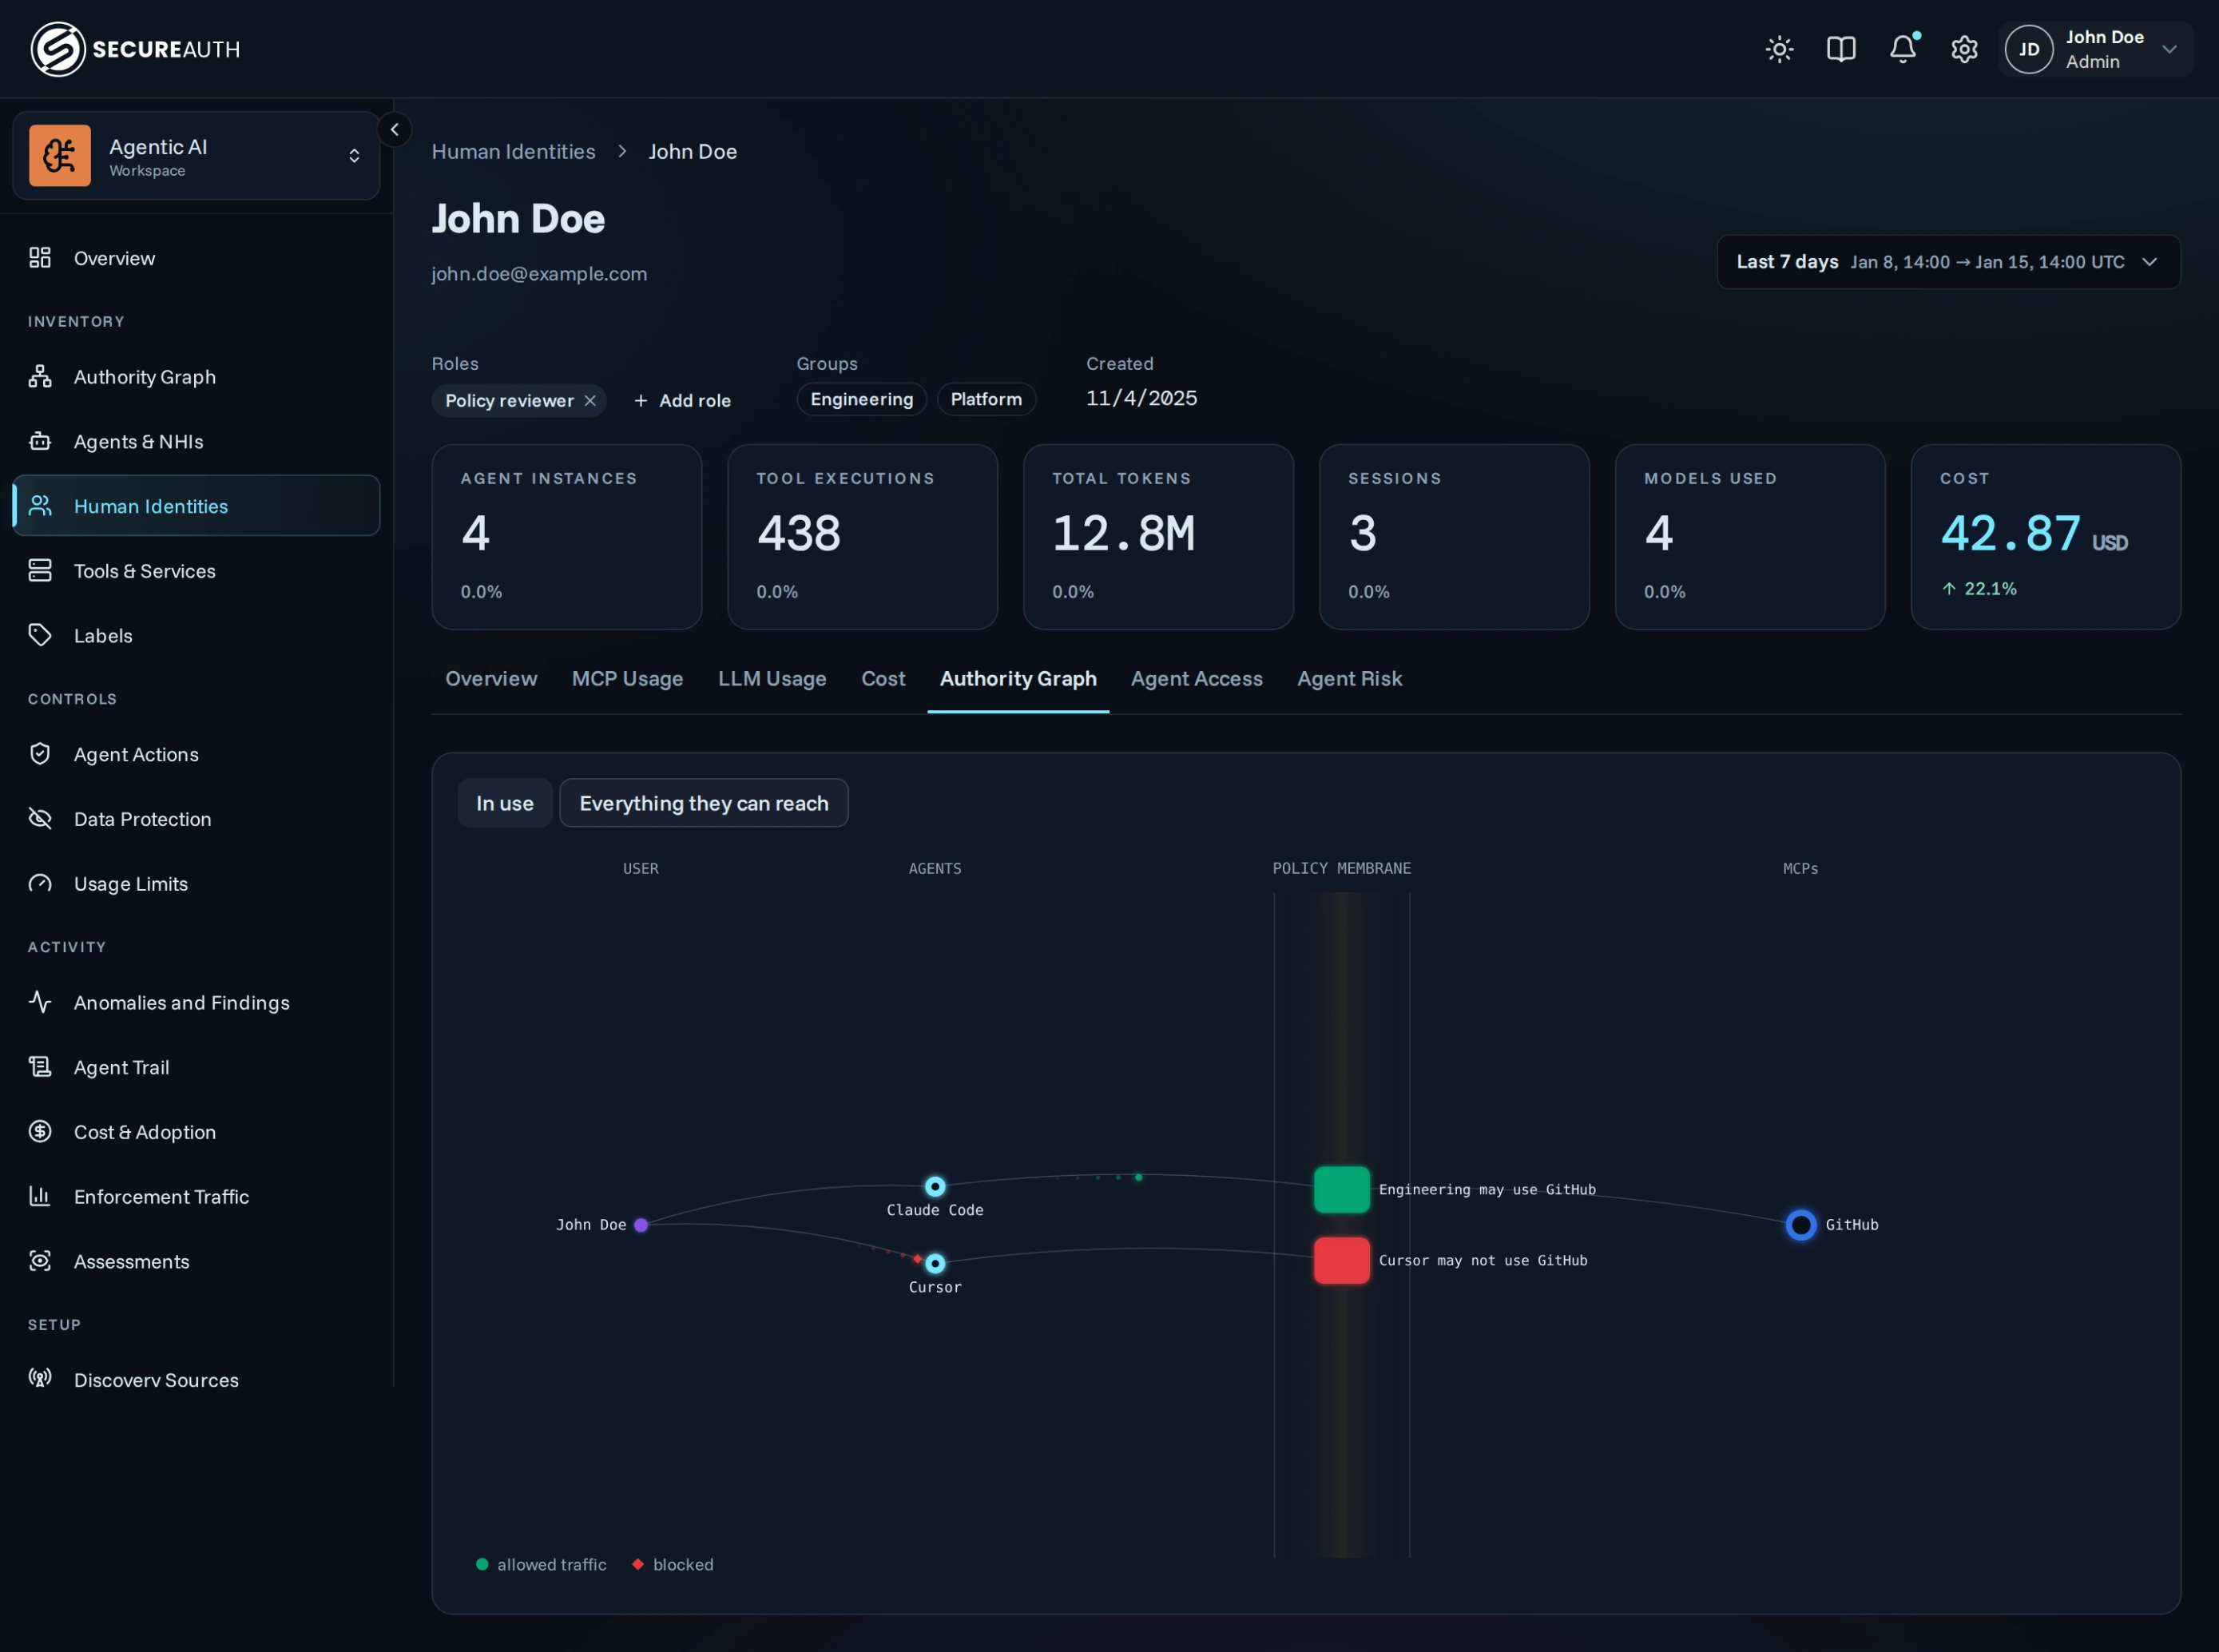Select the In use graph view
The height and width of the screenshot is (1652, 2219).
coord(505,803)
